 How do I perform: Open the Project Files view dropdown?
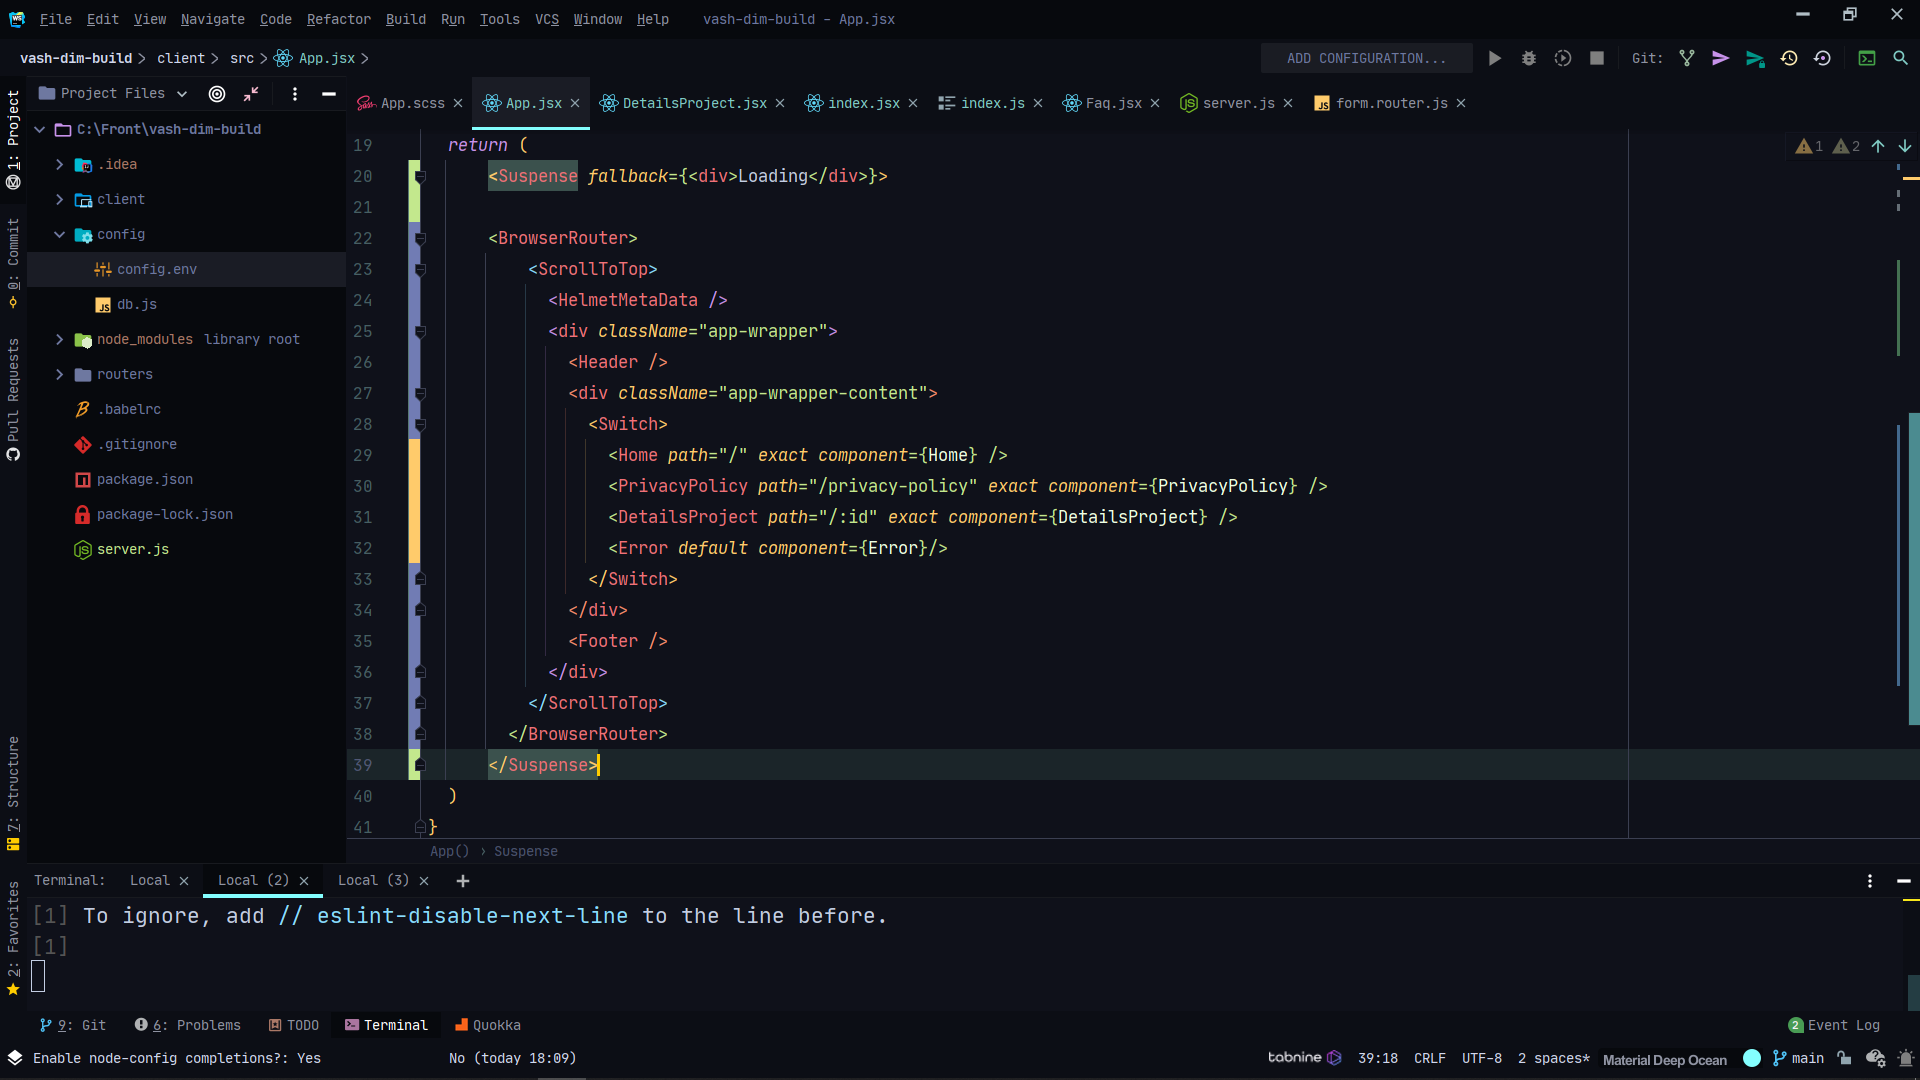point(182,94)
